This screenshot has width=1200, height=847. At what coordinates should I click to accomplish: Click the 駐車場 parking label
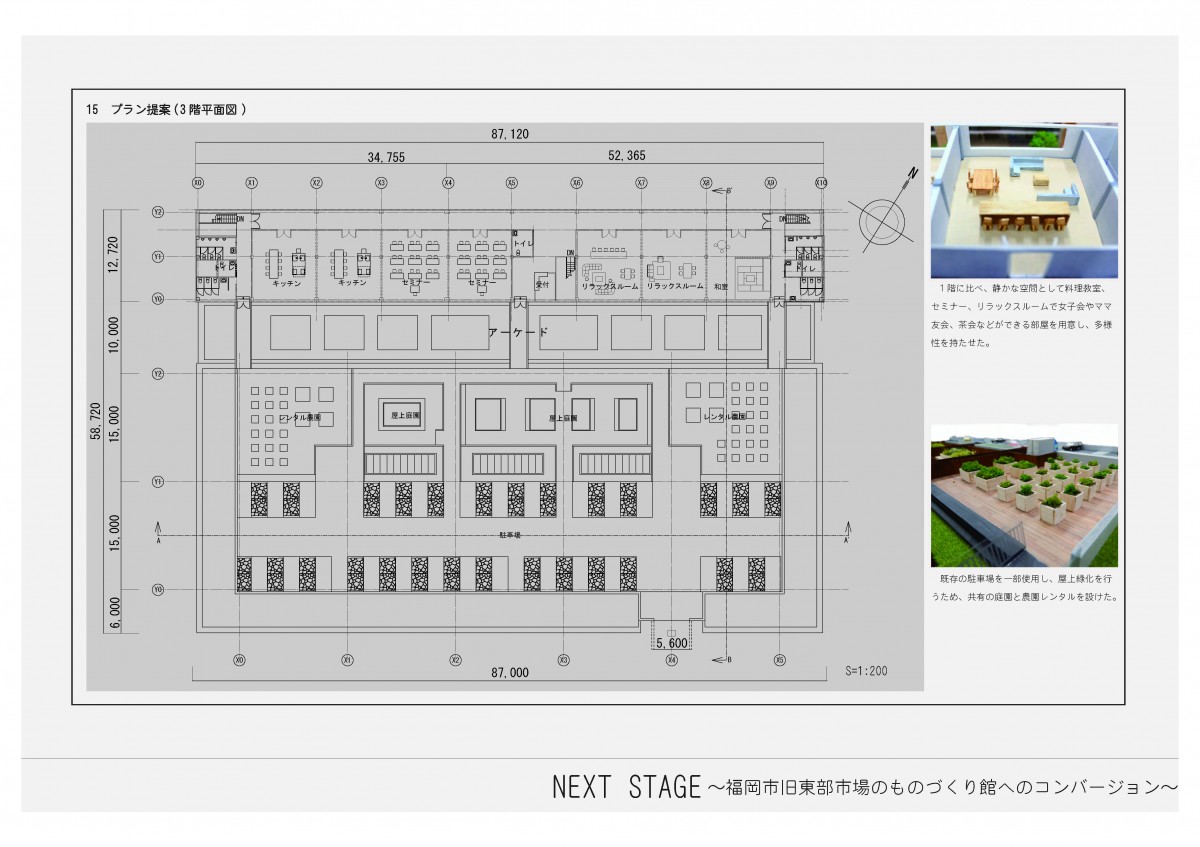[511, 536]
